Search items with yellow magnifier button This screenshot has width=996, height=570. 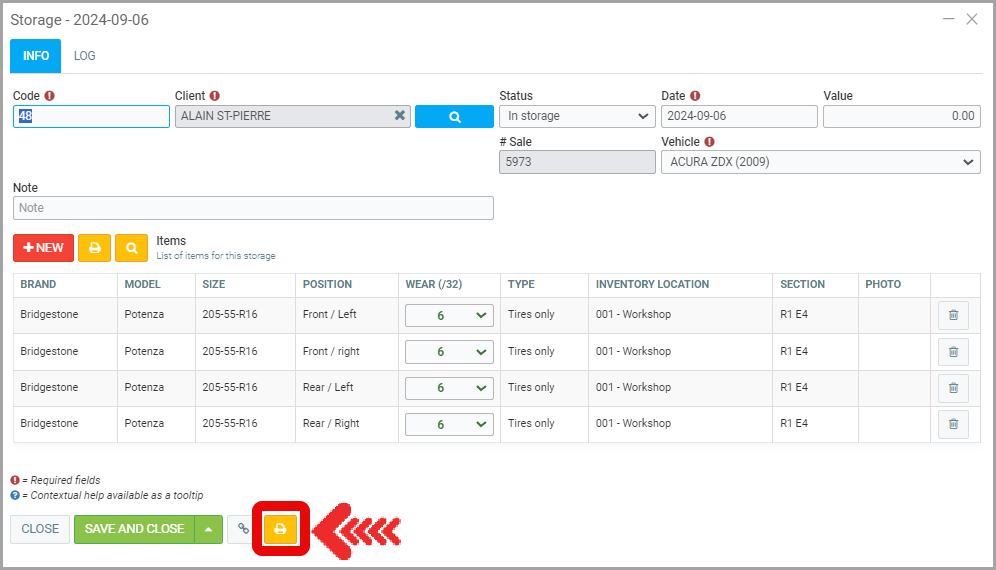(131, 248)
